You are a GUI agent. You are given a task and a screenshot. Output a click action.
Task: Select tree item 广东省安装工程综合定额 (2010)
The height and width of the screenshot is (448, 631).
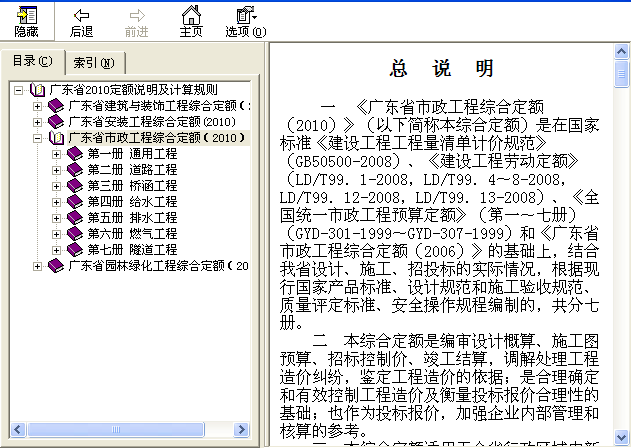[x=152, y=122]
